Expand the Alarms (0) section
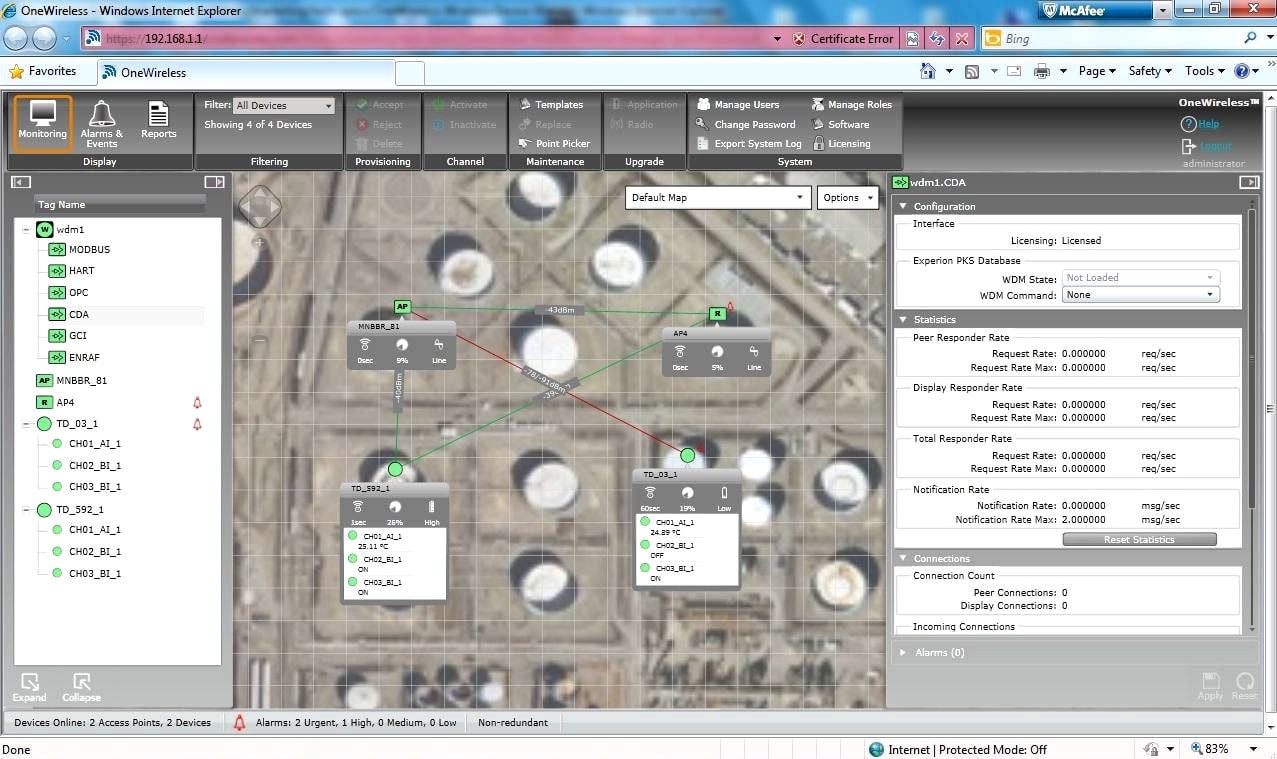This screenshot has height=759, width=1277. (903, 651)
